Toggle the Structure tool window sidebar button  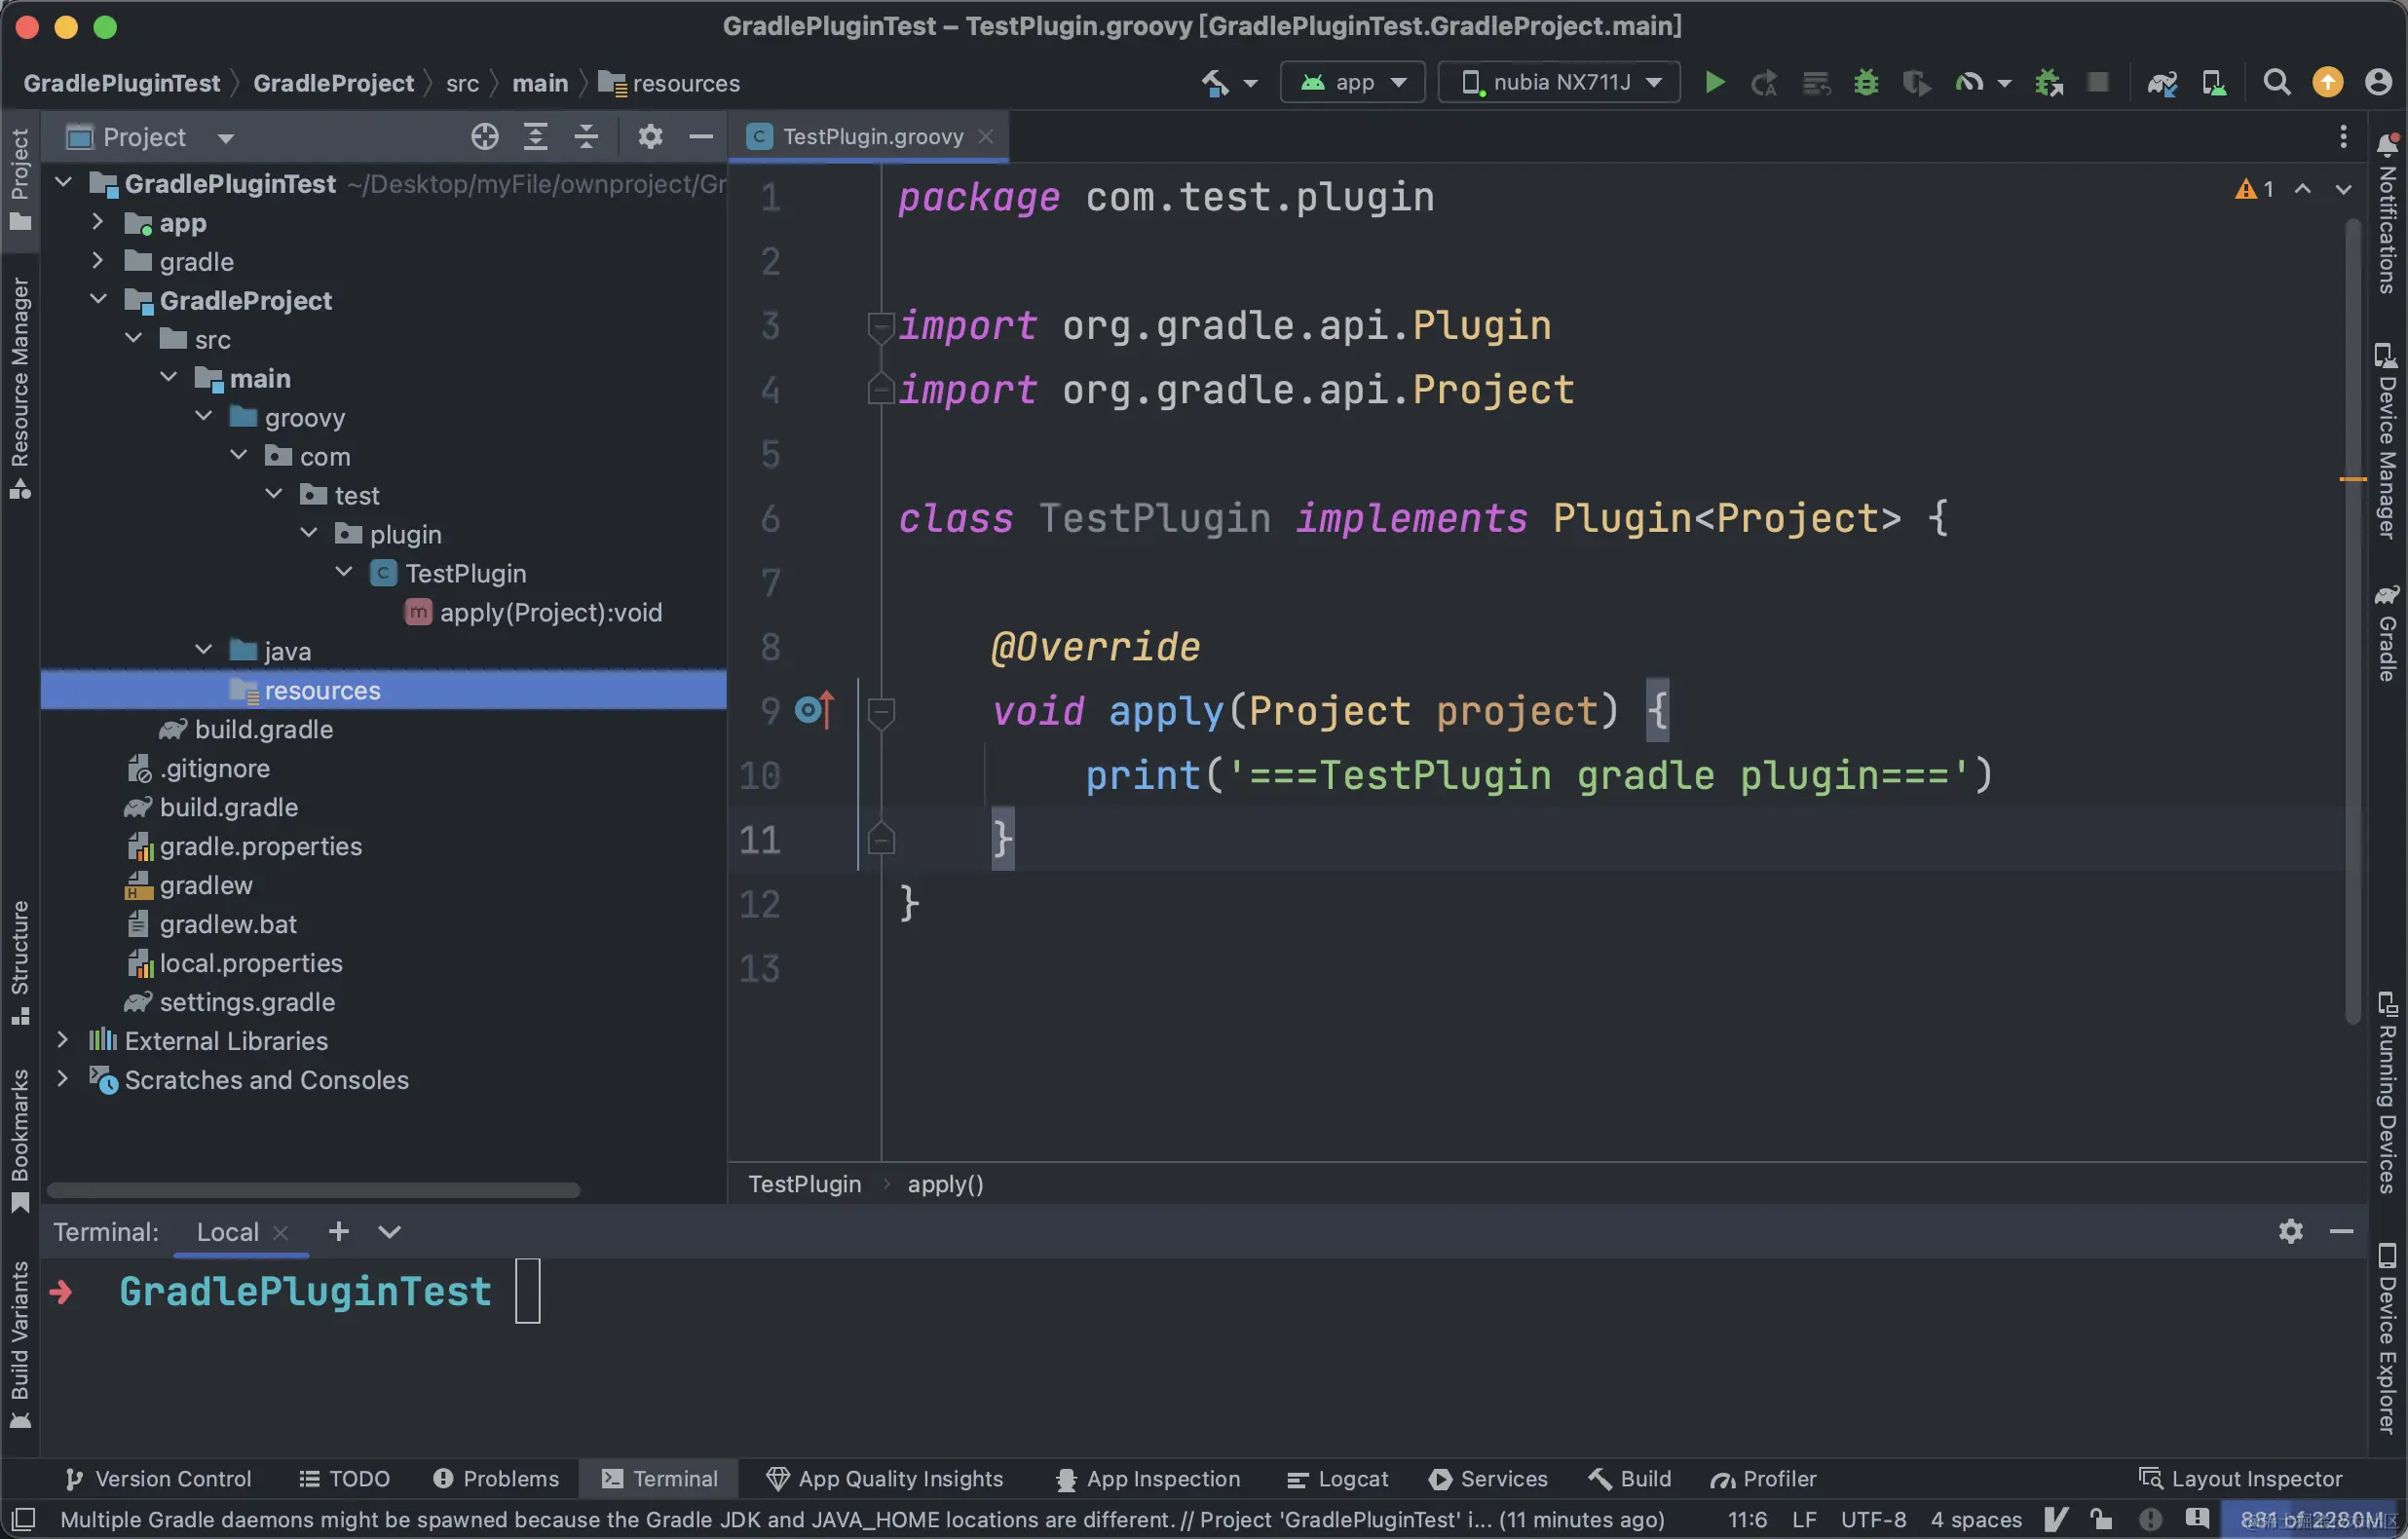pos(19,960)
